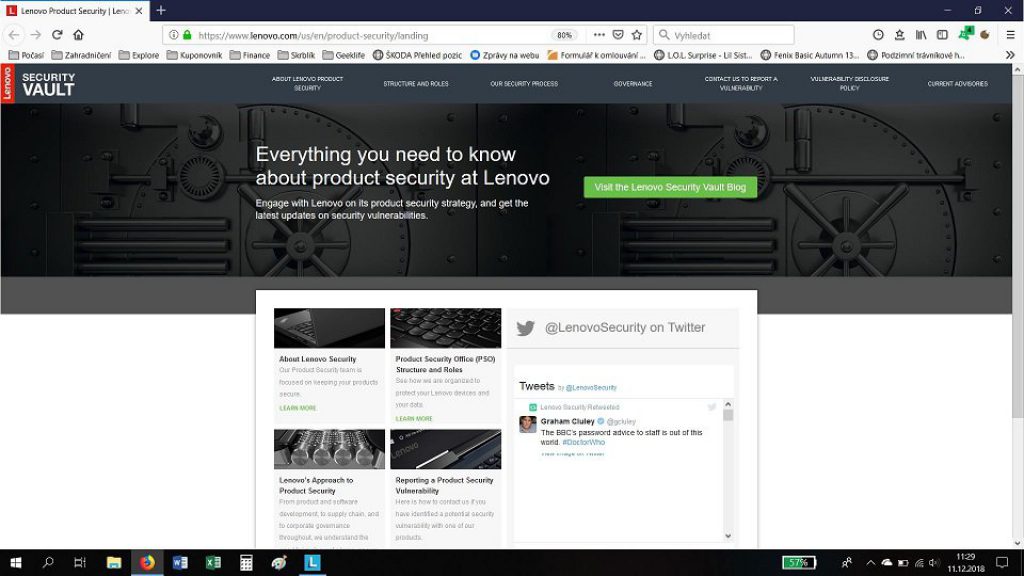Open Excel from the taskbar

coord(213,562)
